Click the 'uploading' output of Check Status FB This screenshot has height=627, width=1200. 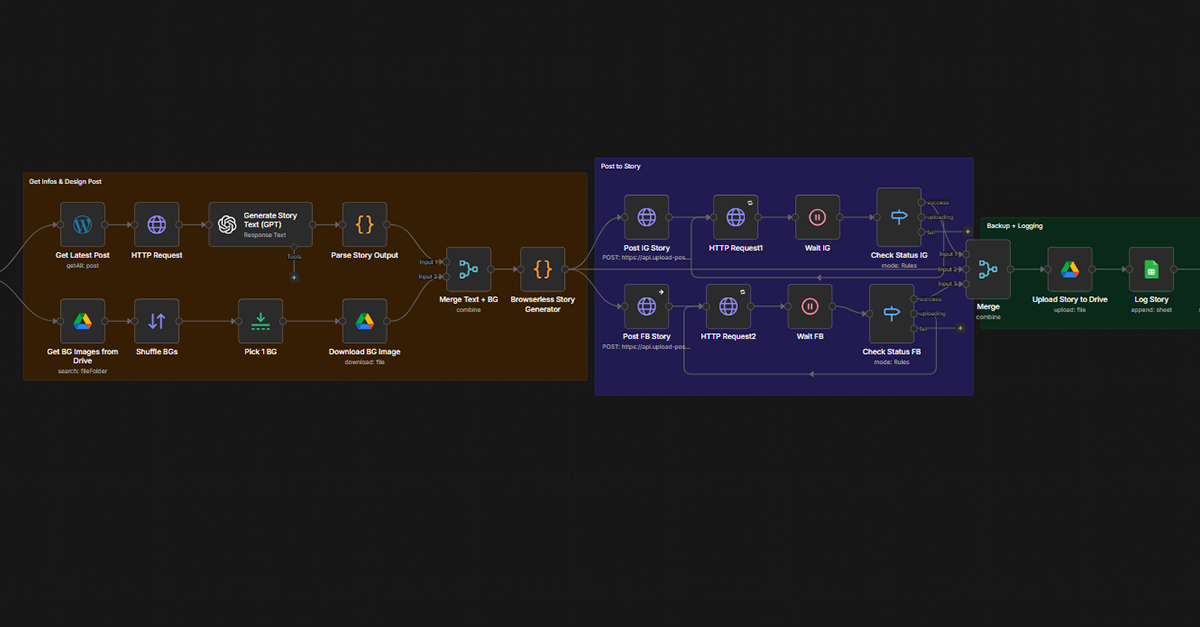coord(933,313)
